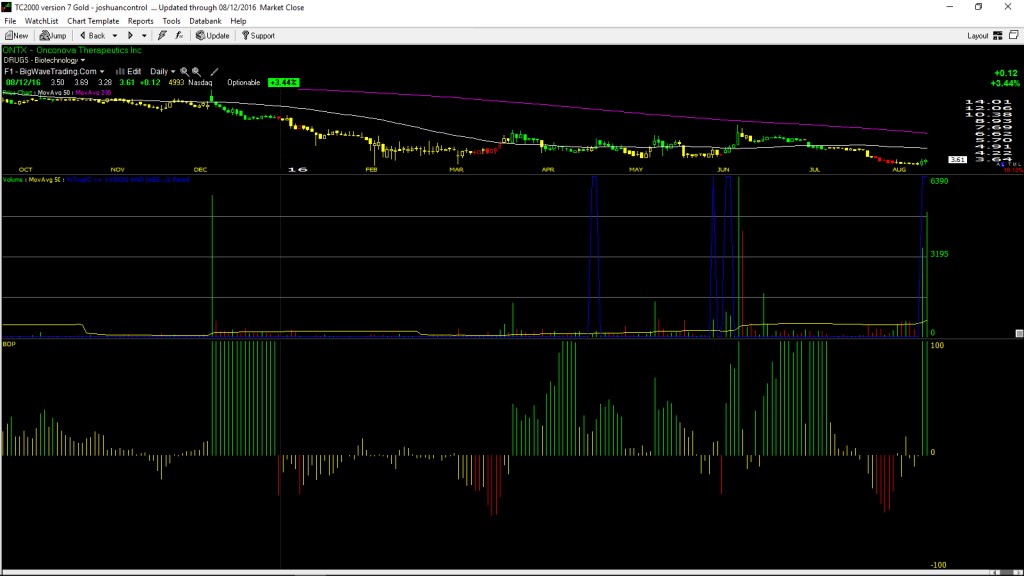Click the Optionable label

click(244, 83)
